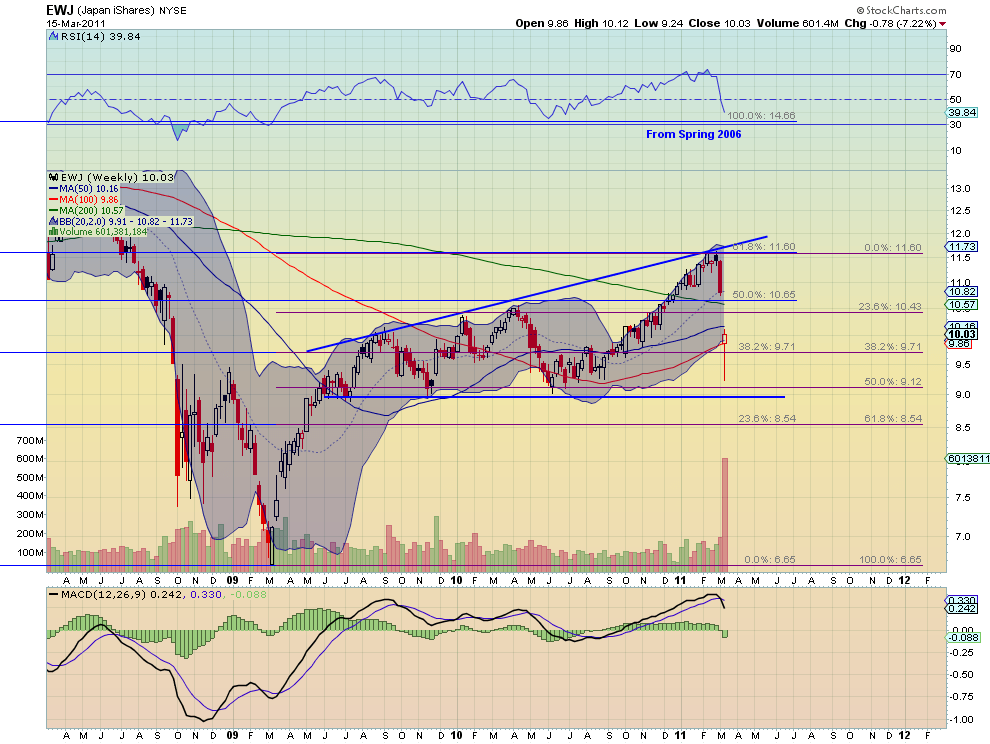Click the -0.088 MACD histogram axis tag
Screen dimensions: 990x744
point(962,637)
